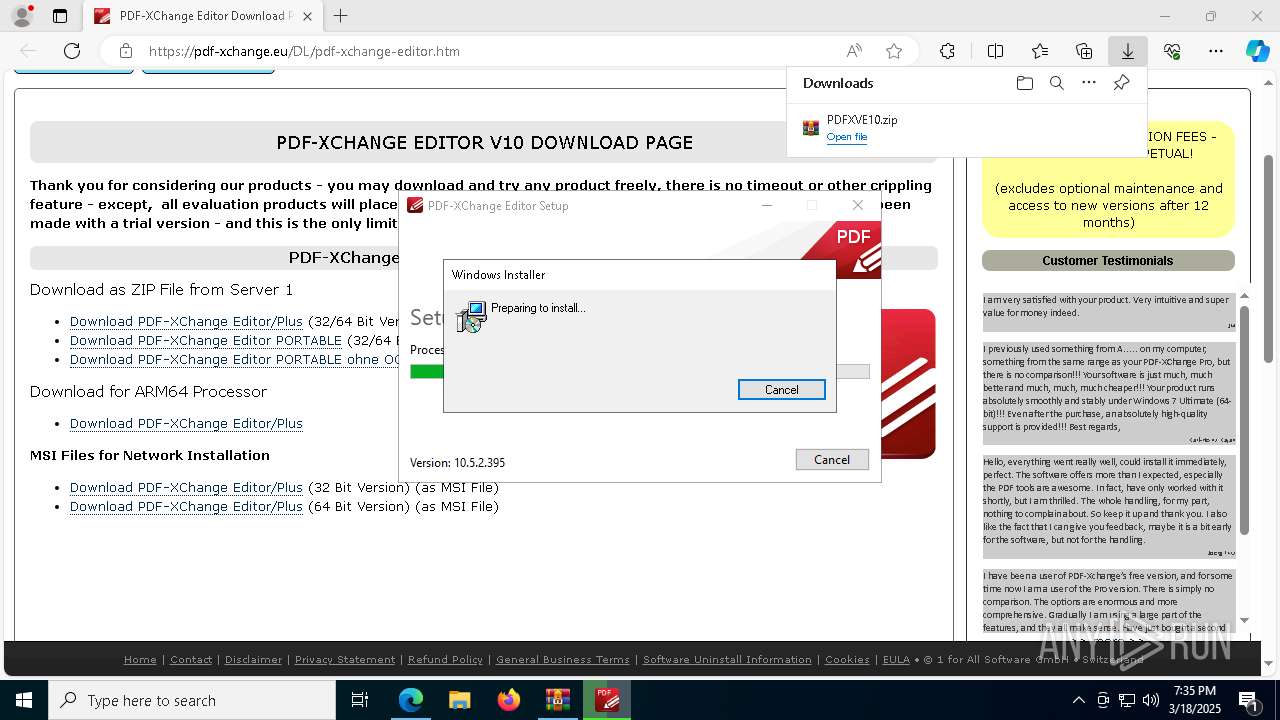This screenshot has height=720, width=1280.
Task: Open volume control in system tray
Action: click(x=1151, y=700)
